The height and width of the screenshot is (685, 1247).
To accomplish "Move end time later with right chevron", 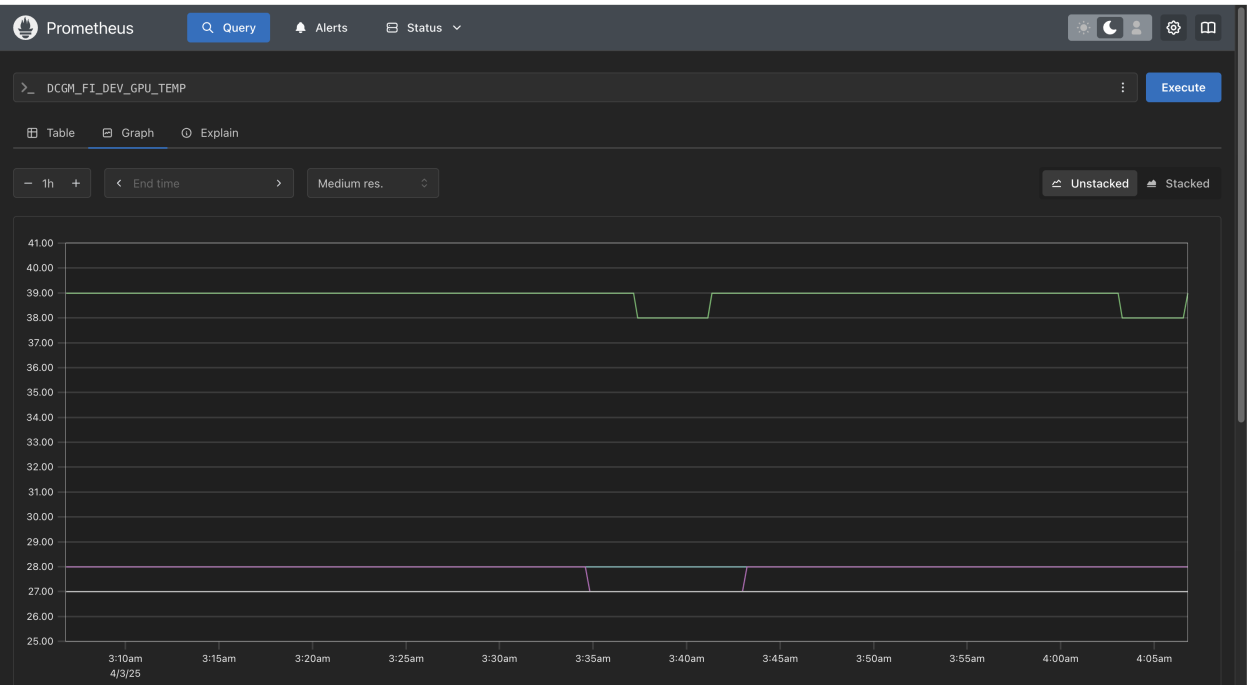I will coord(279,183).
